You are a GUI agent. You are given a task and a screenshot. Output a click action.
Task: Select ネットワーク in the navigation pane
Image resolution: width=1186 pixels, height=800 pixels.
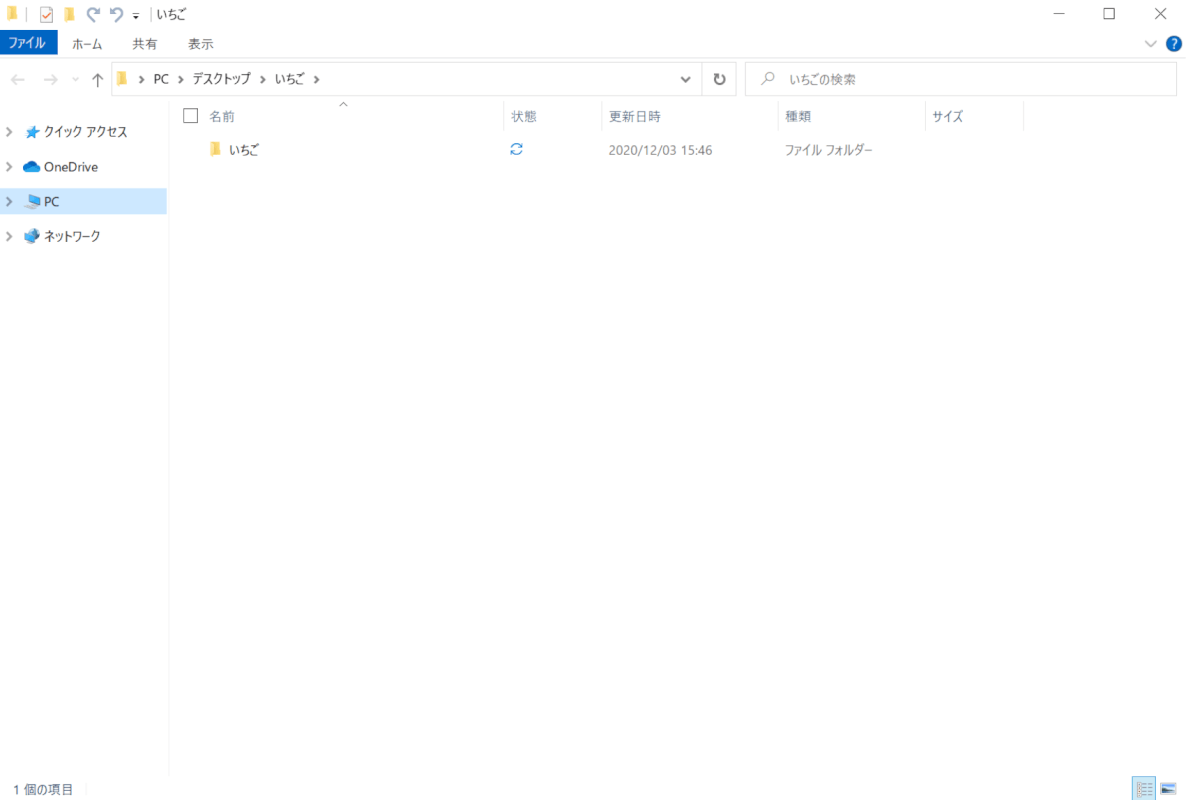(x=72, y=236)
